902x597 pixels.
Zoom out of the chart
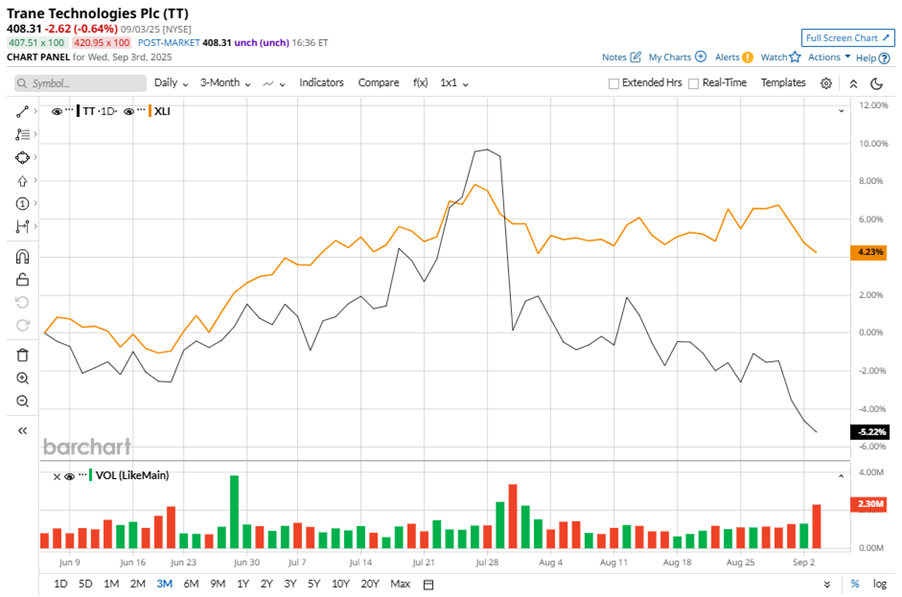point(22,401)
